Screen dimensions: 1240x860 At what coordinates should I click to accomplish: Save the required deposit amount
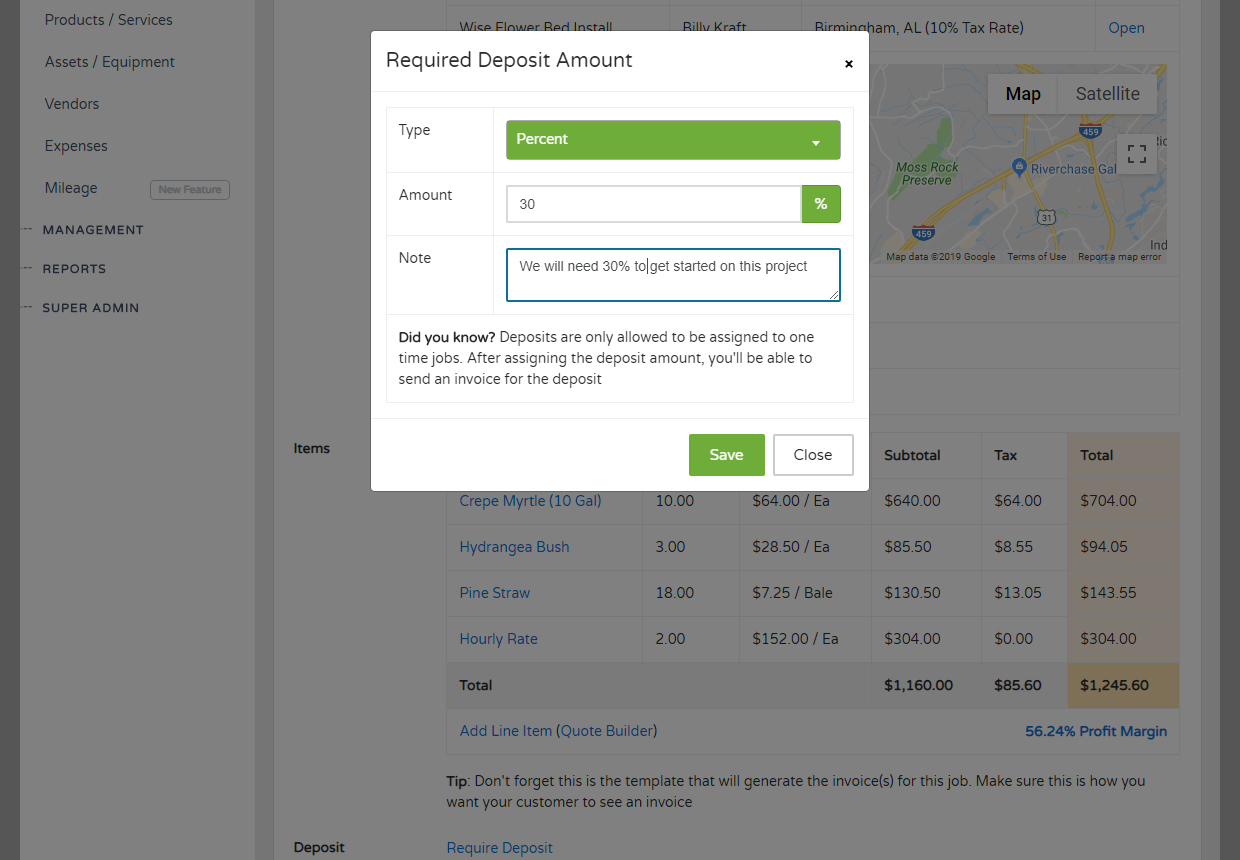point(726,454)
